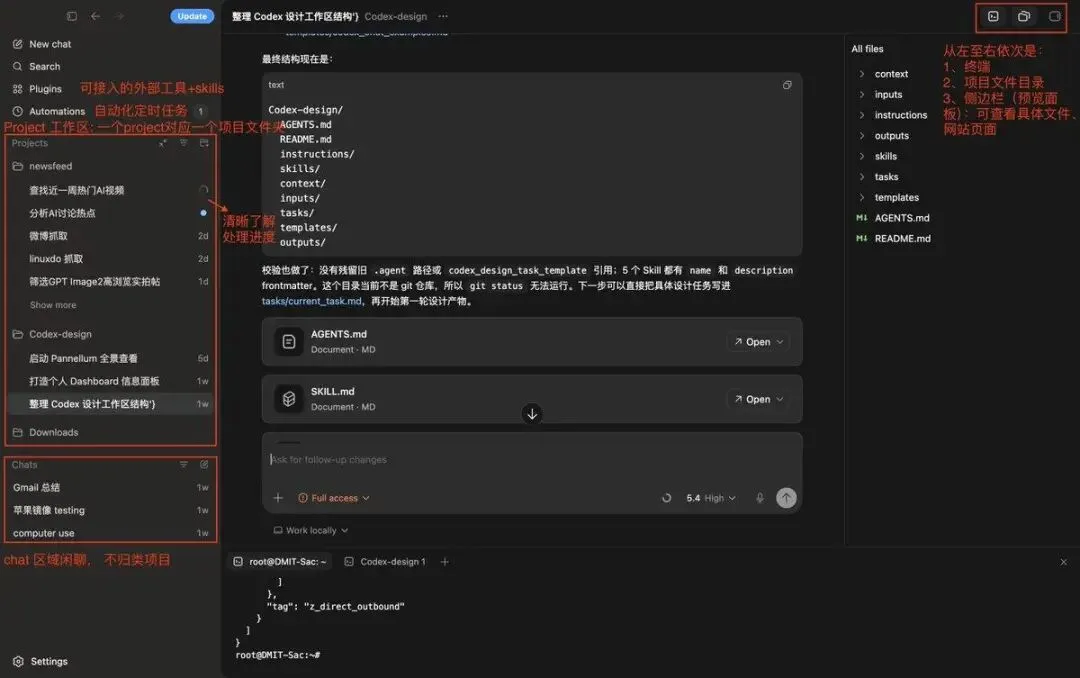Click the filter icon in Projects header

pyautogui.click(x=183, y=143)
